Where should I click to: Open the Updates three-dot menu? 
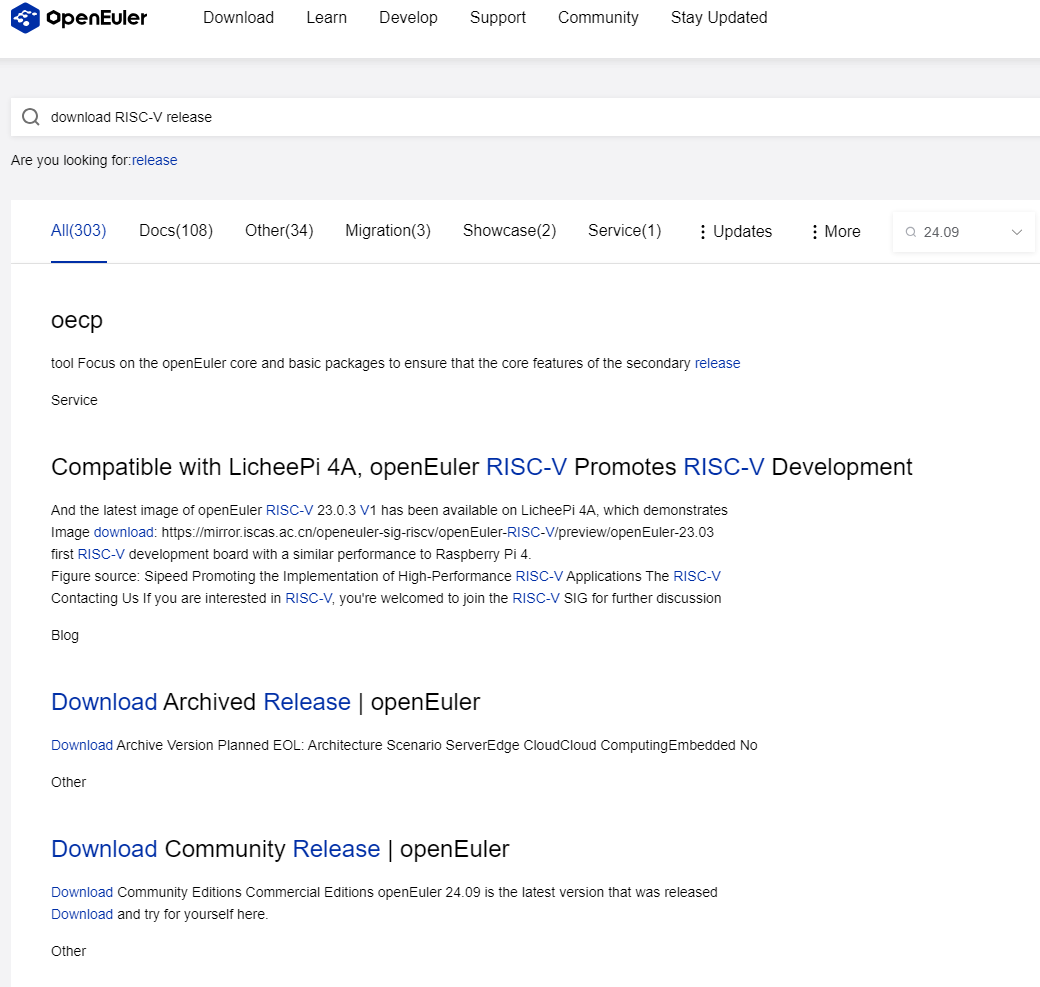pos(735,232)
